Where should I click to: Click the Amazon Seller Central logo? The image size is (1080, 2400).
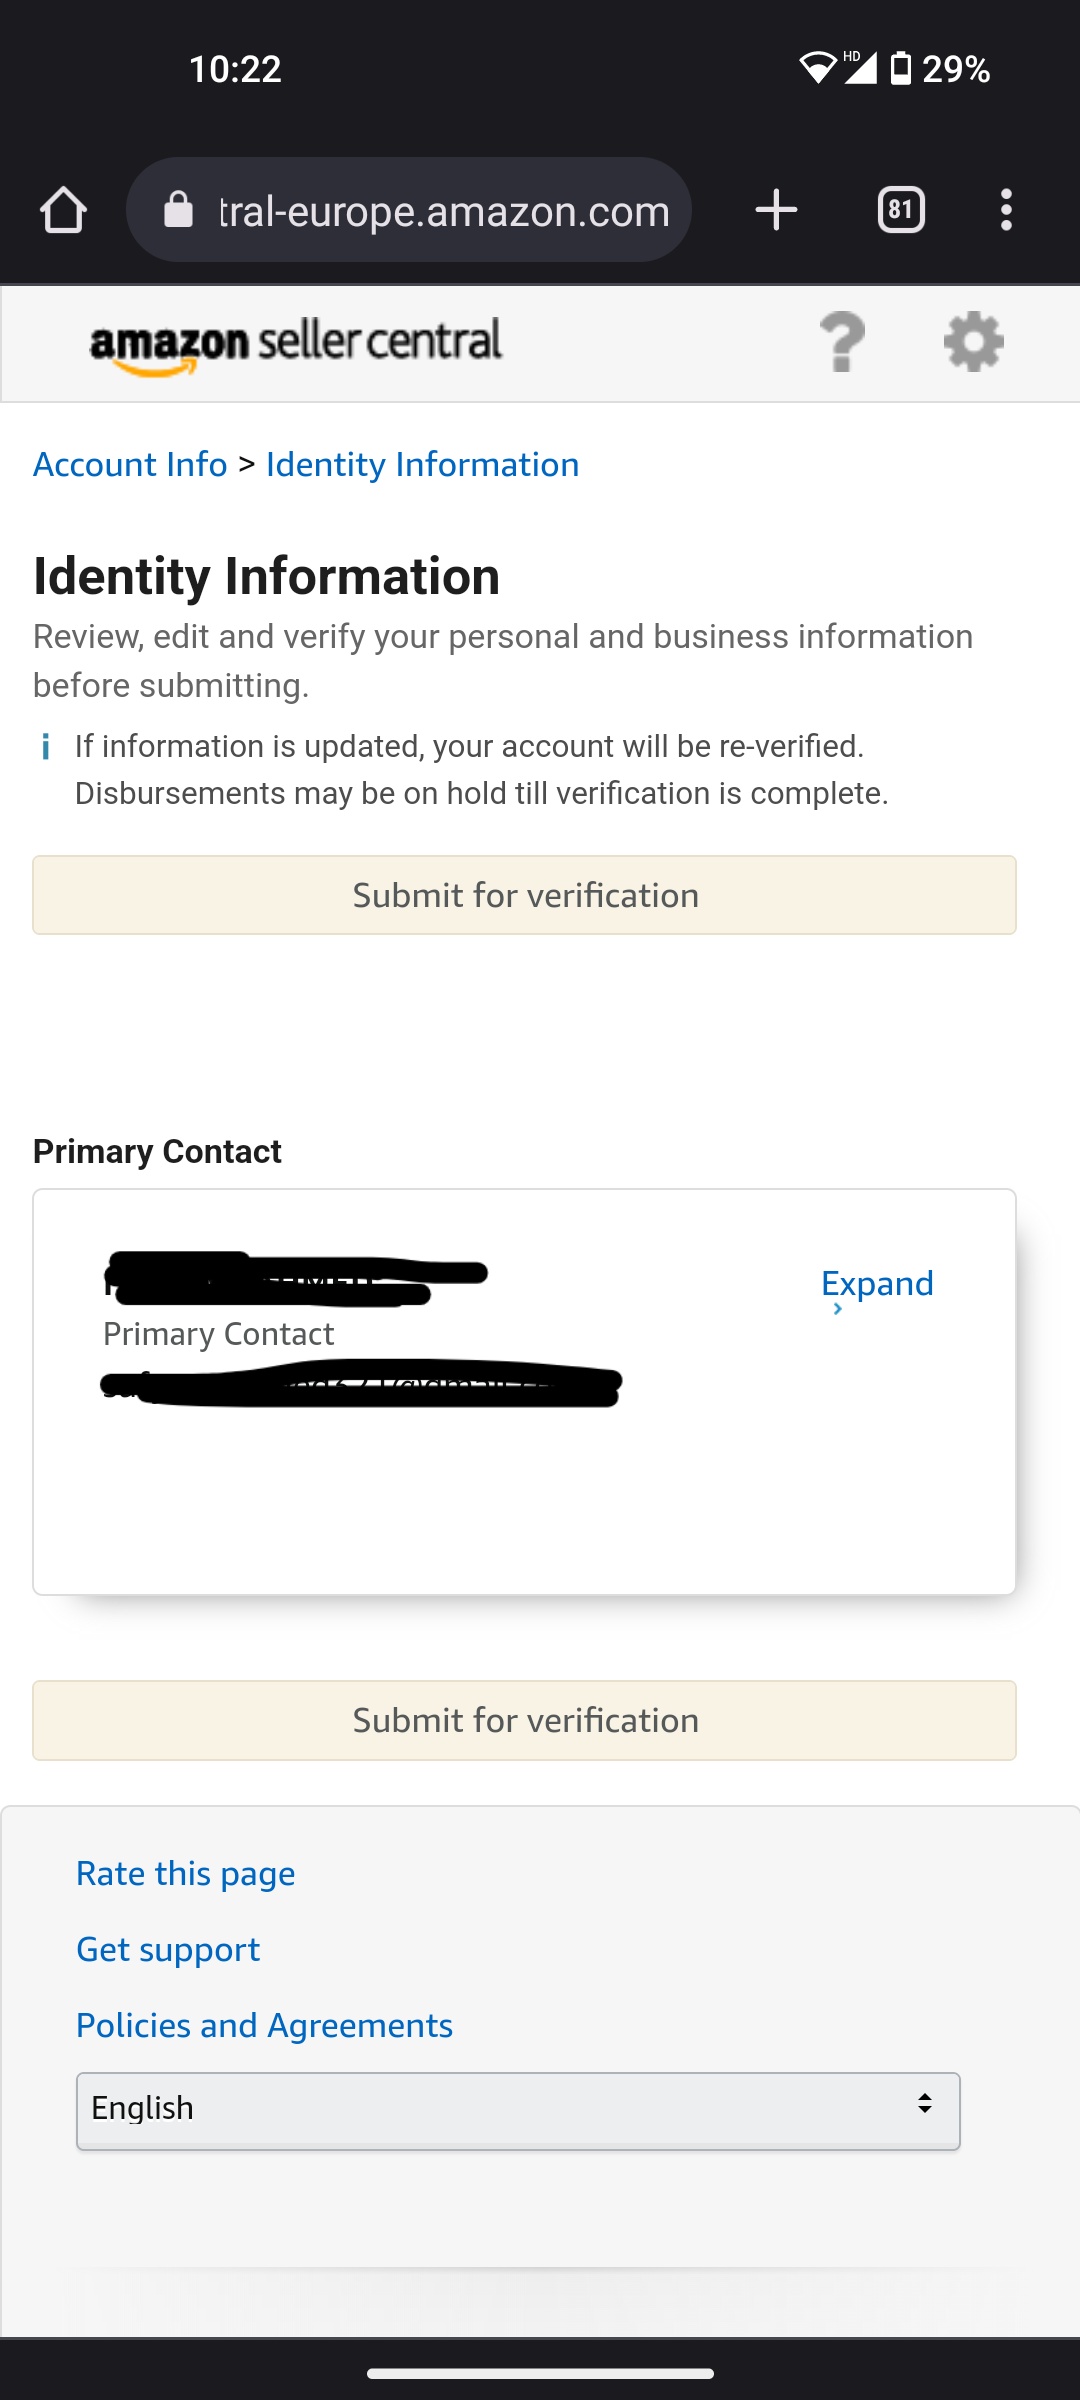(x=296, y=345)
